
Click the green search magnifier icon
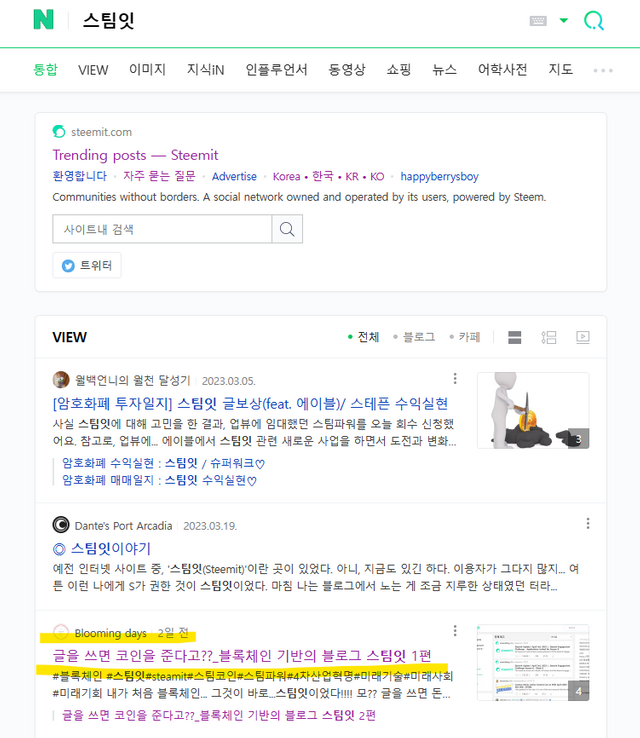(593, 21)
